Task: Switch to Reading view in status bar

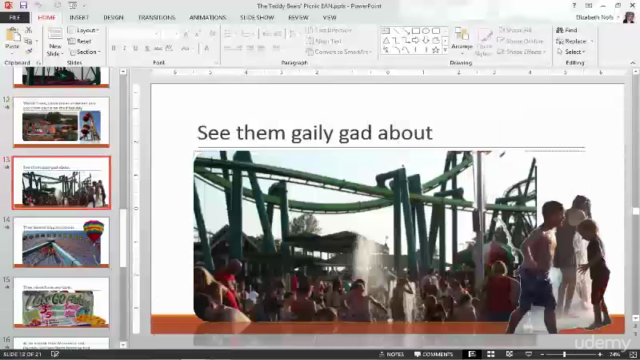Action: click(509, 354)
